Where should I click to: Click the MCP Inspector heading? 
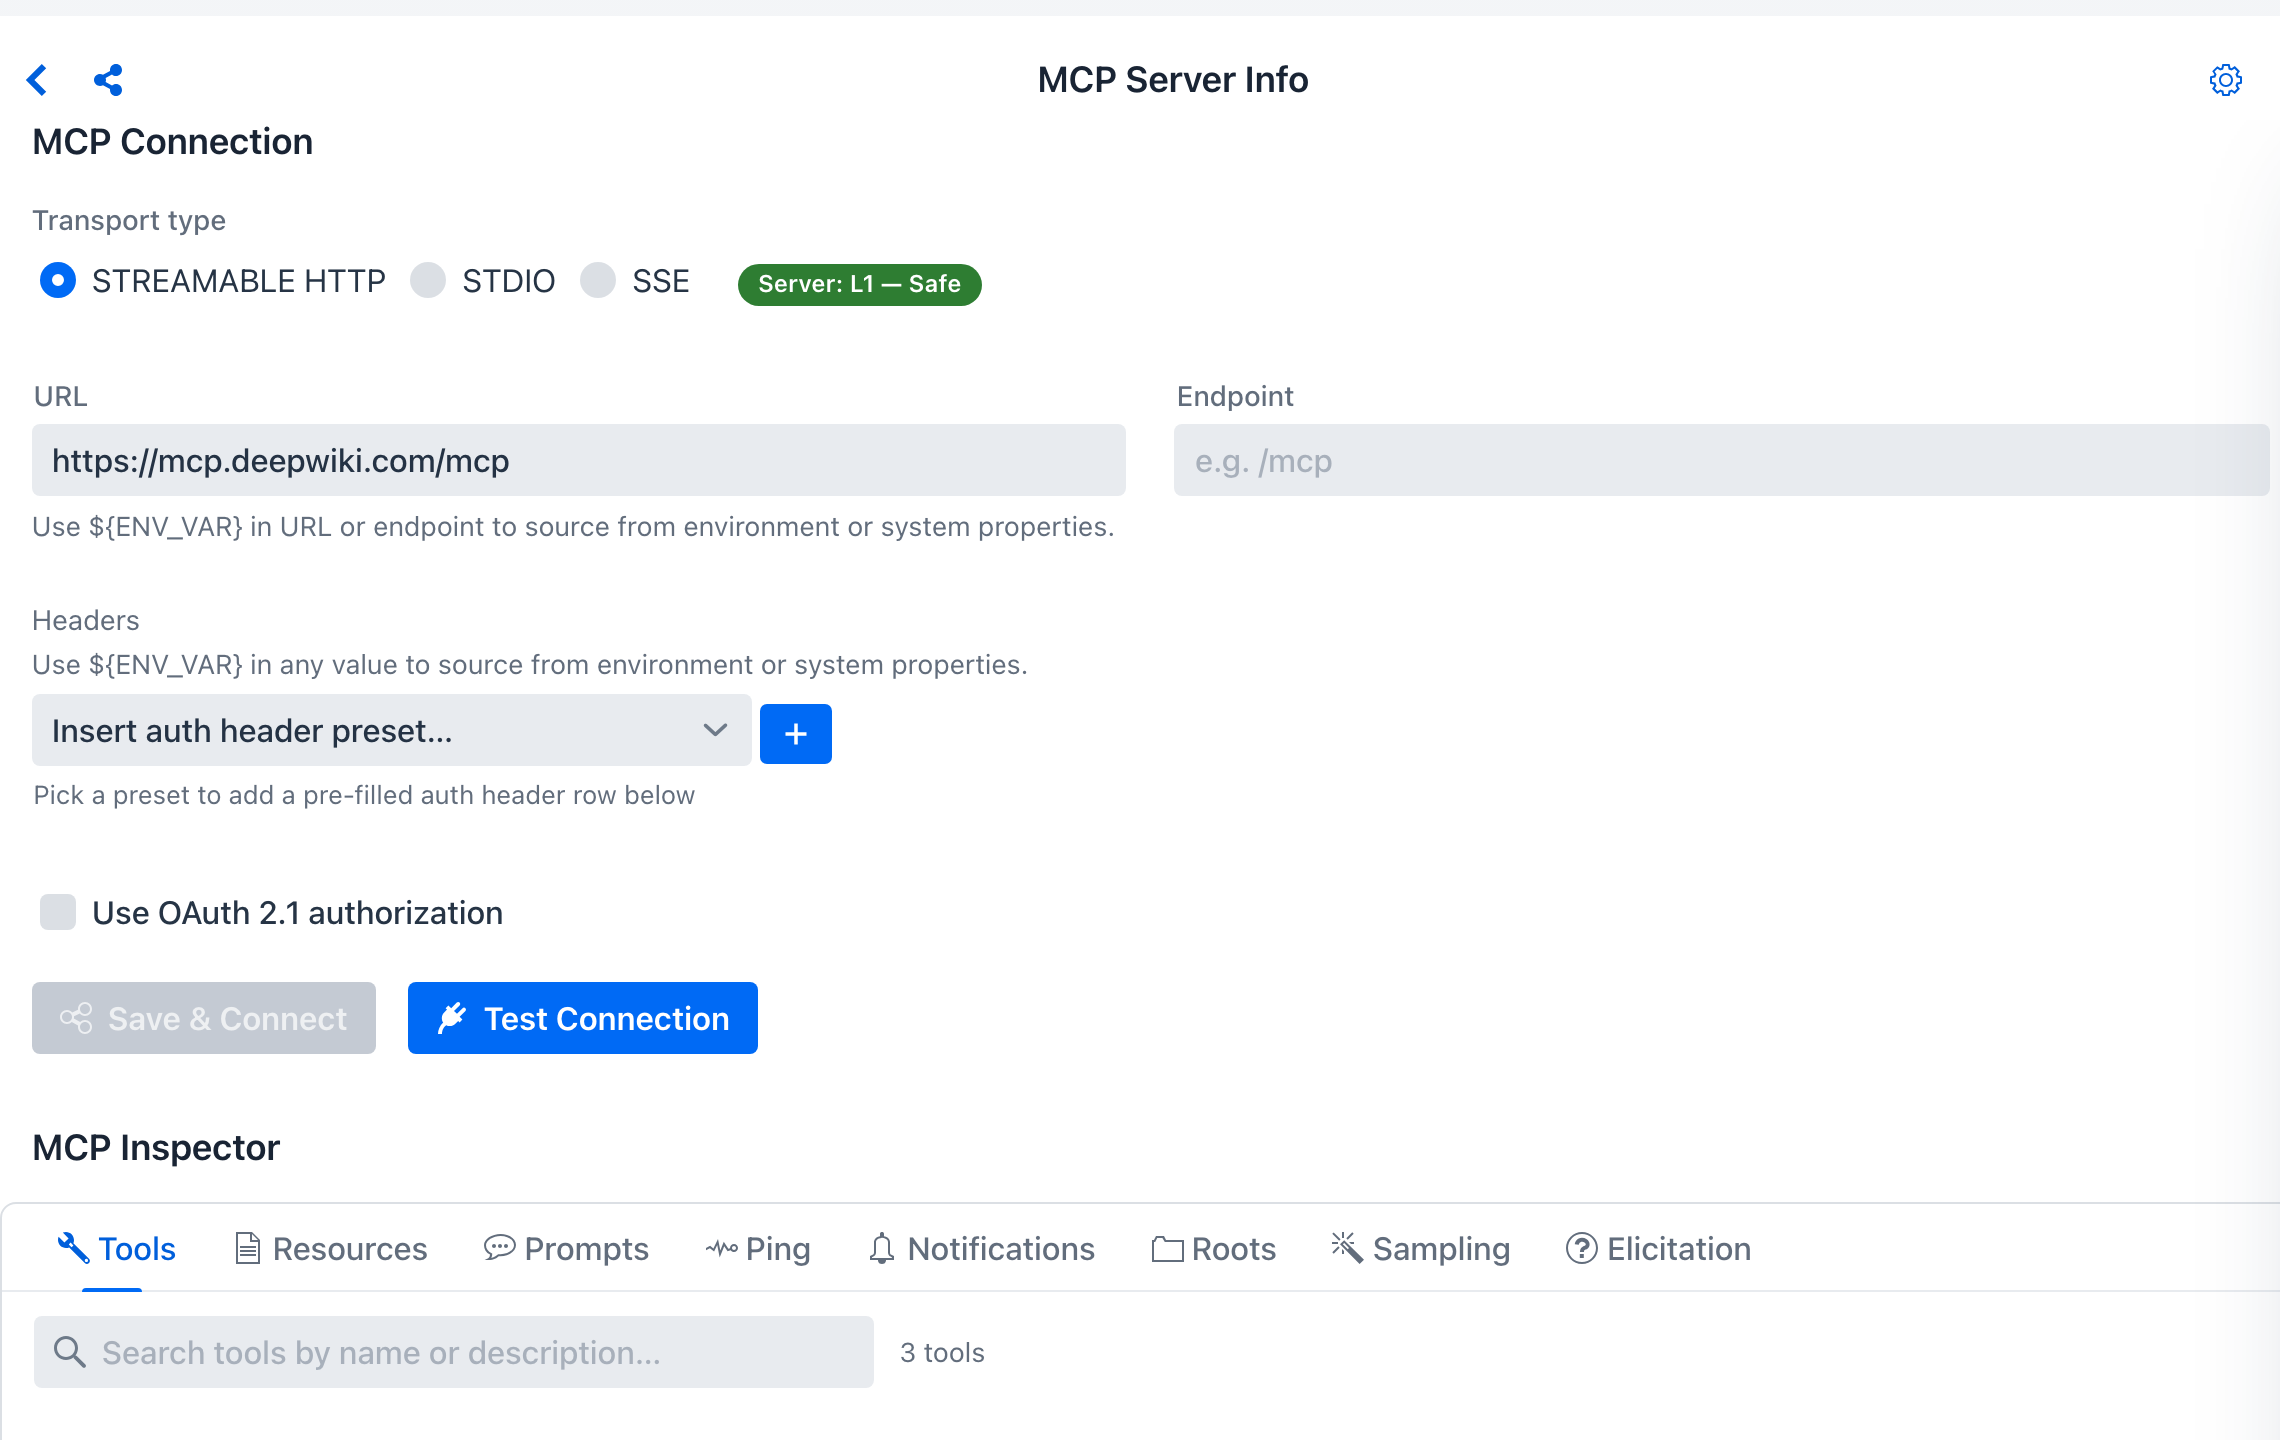click(x=156, y=1147)
